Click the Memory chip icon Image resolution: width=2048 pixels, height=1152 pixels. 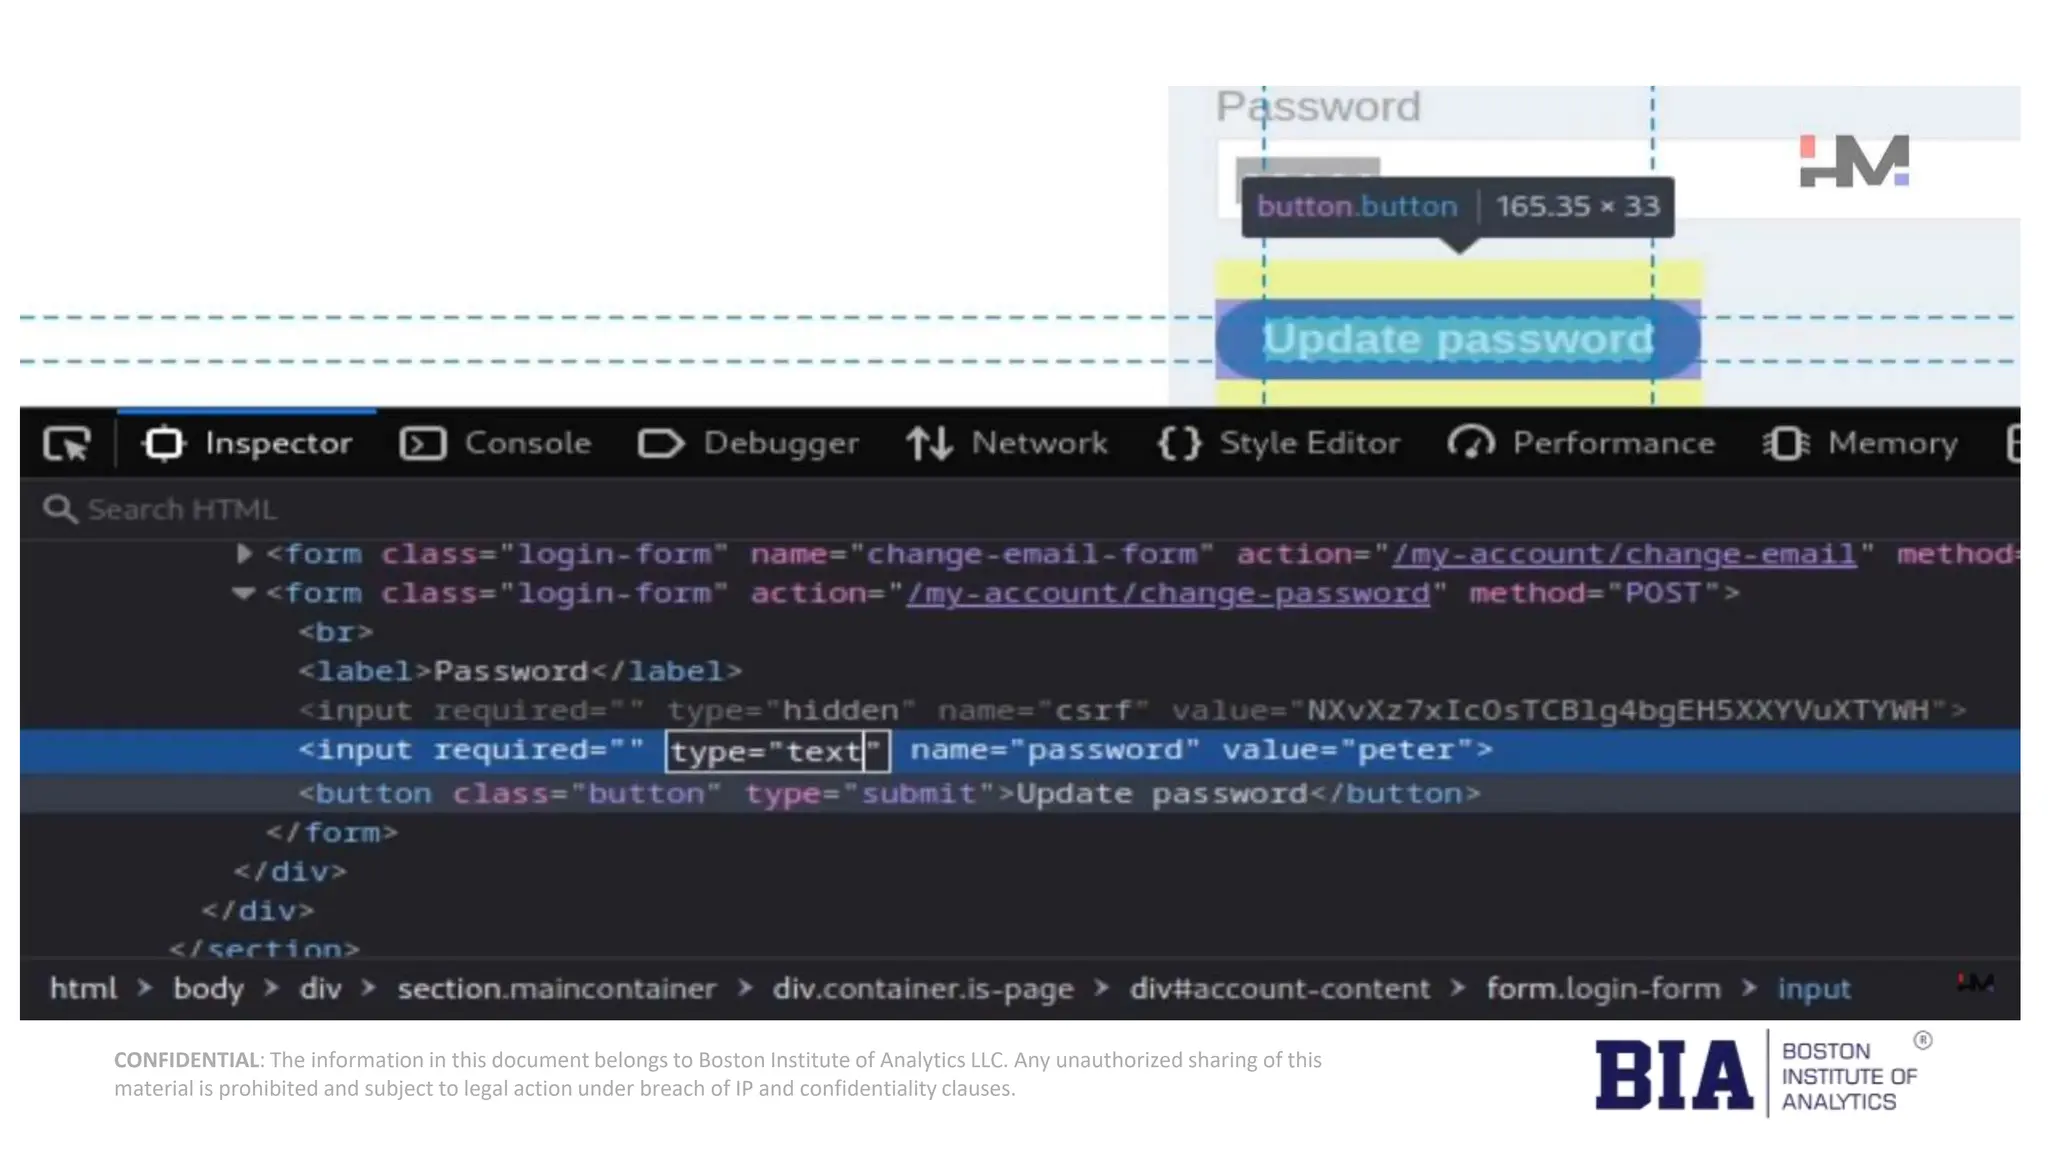[x=1786, y=444]
